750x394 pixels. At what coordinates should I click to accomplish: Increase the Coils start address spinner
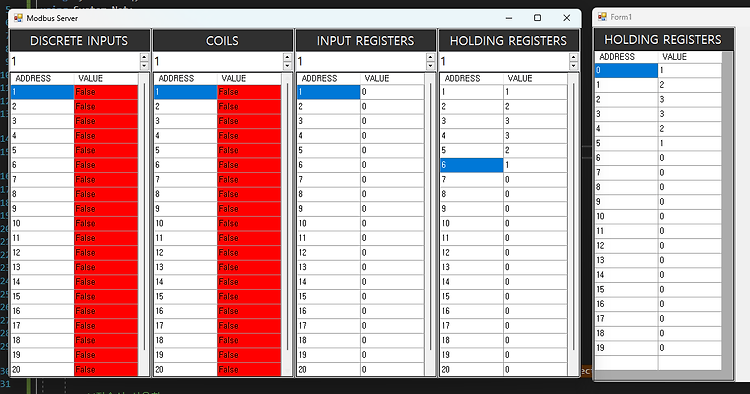[287, 57]
